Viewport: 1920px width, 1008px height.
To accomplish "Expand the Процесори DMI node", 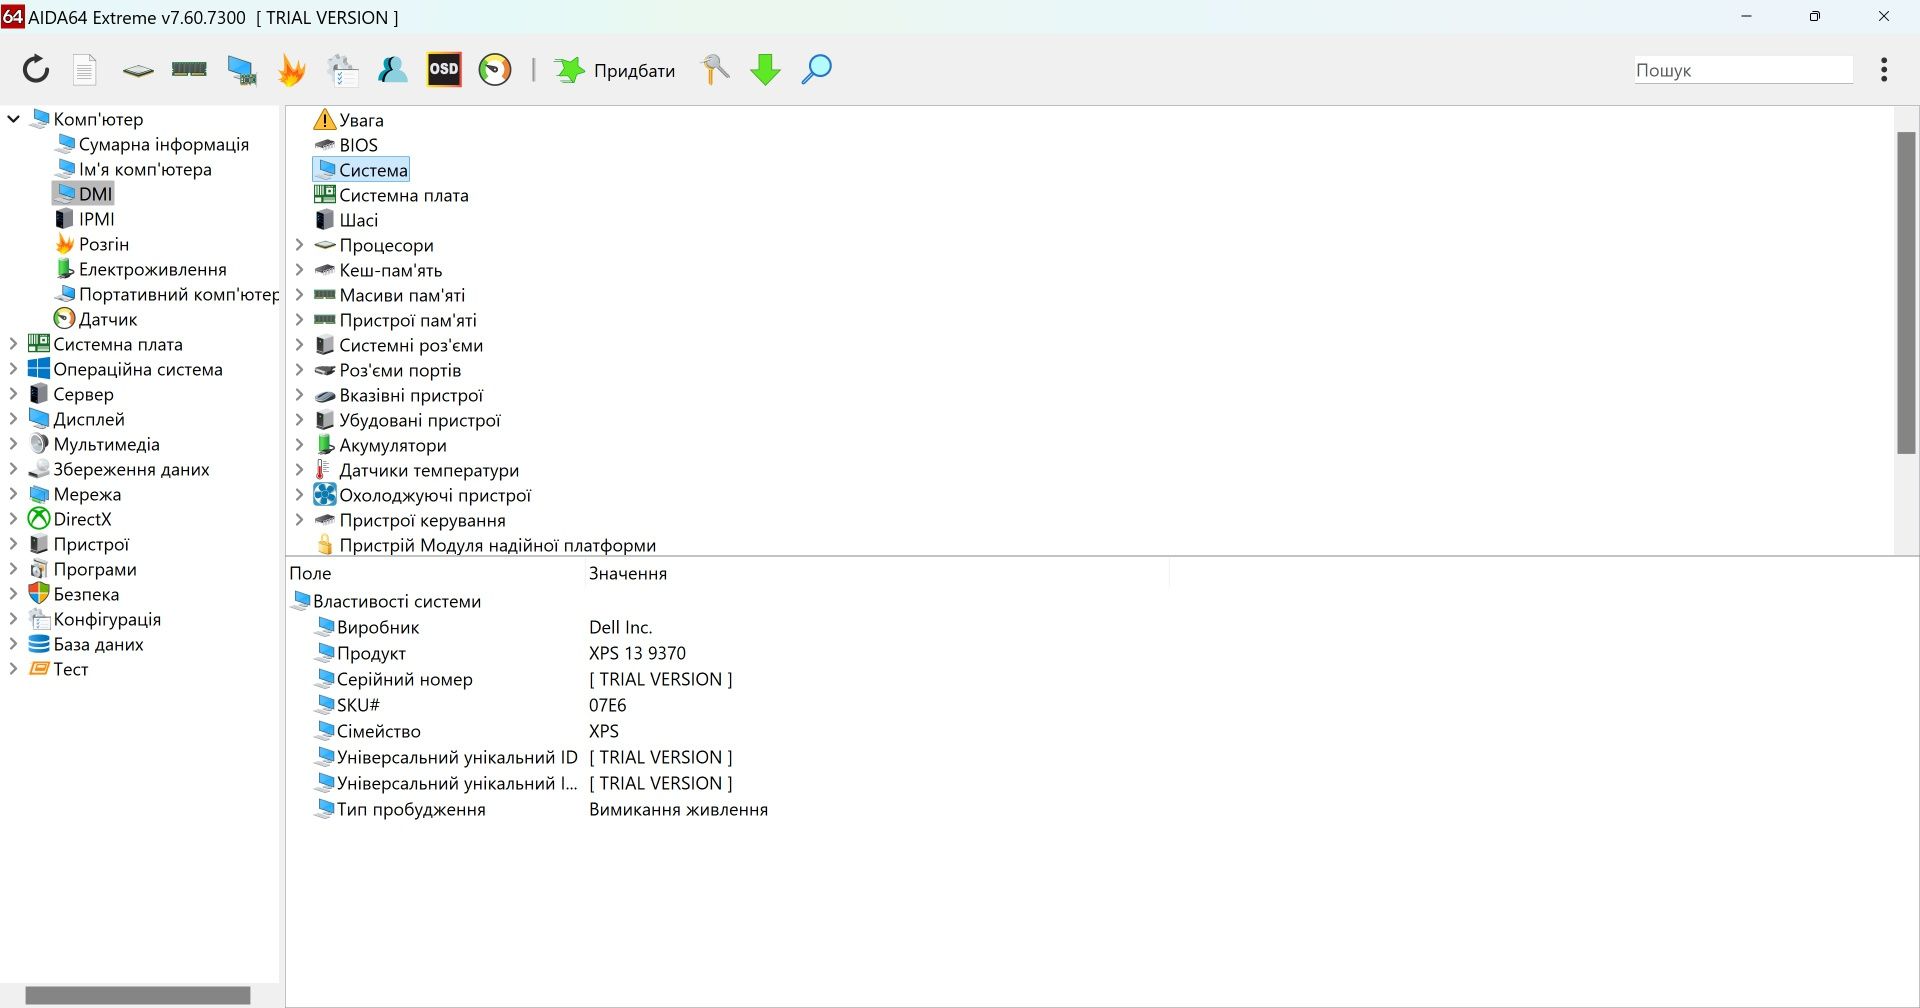I will [299, 245].
